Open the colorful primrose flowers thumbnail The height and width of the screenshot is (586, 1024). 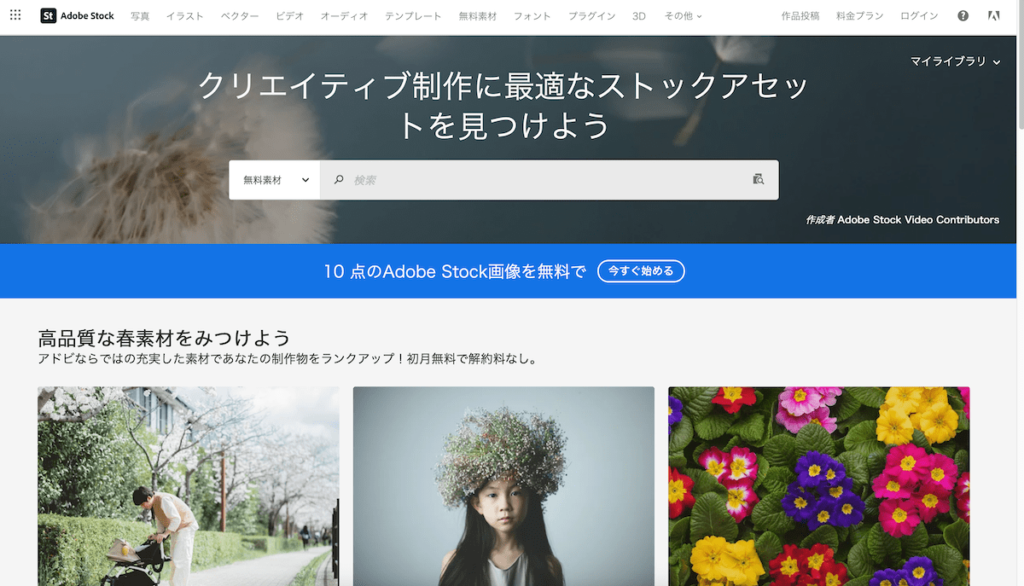[x=818, y=487]
